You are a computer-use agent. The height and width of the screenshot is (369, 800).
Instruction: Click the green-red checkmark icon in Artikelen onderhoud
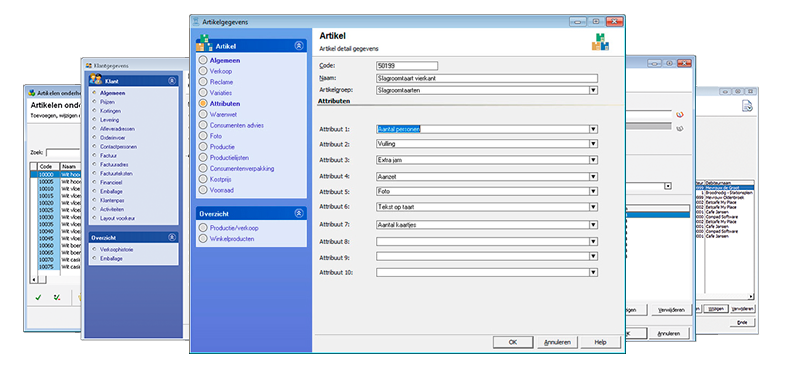(x=57, y=298)
